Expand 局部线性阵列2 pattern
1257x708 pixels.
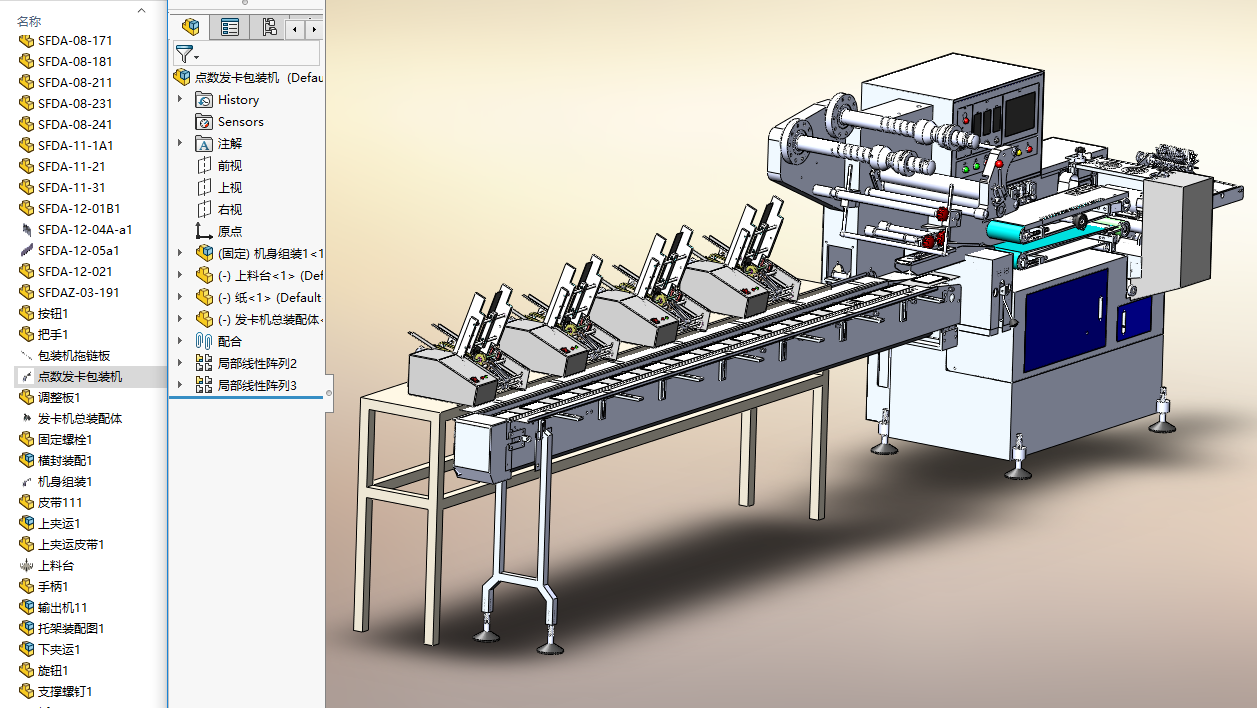pyautogui.click(x=180, y=363)
